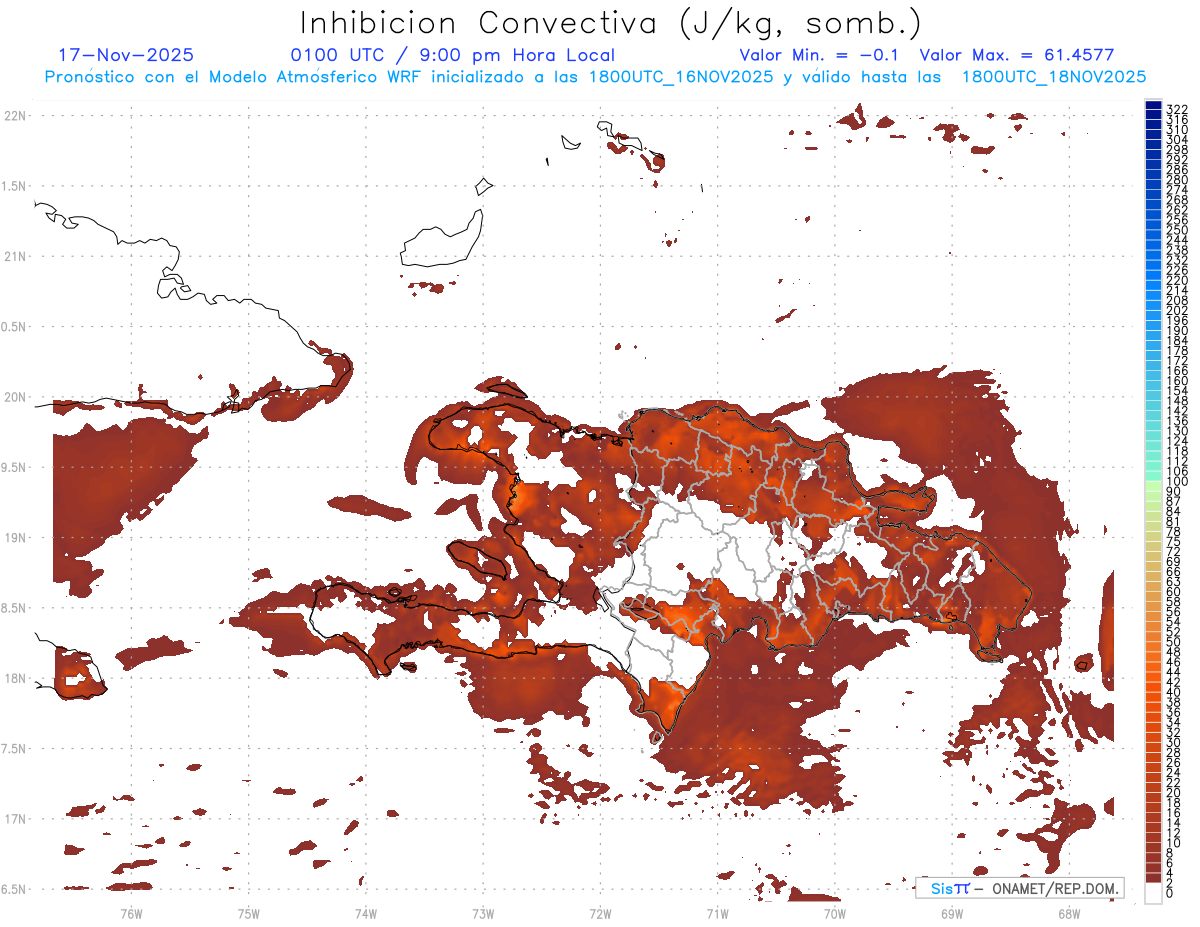Click the "Valor Max. = 61.4577" readout
1200x927 pixels.
[x=1016, y=55]
